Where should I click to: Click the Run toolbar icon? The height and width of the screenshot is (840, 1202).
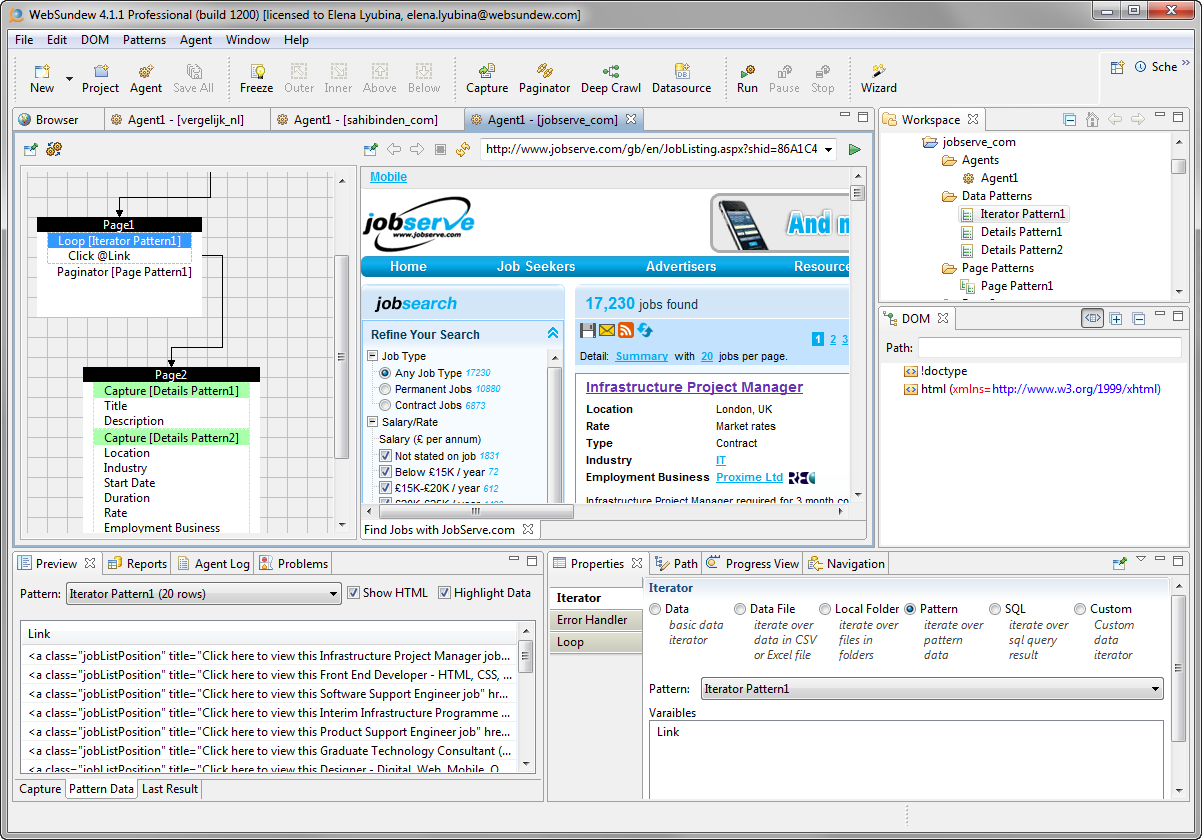point(747,71)
